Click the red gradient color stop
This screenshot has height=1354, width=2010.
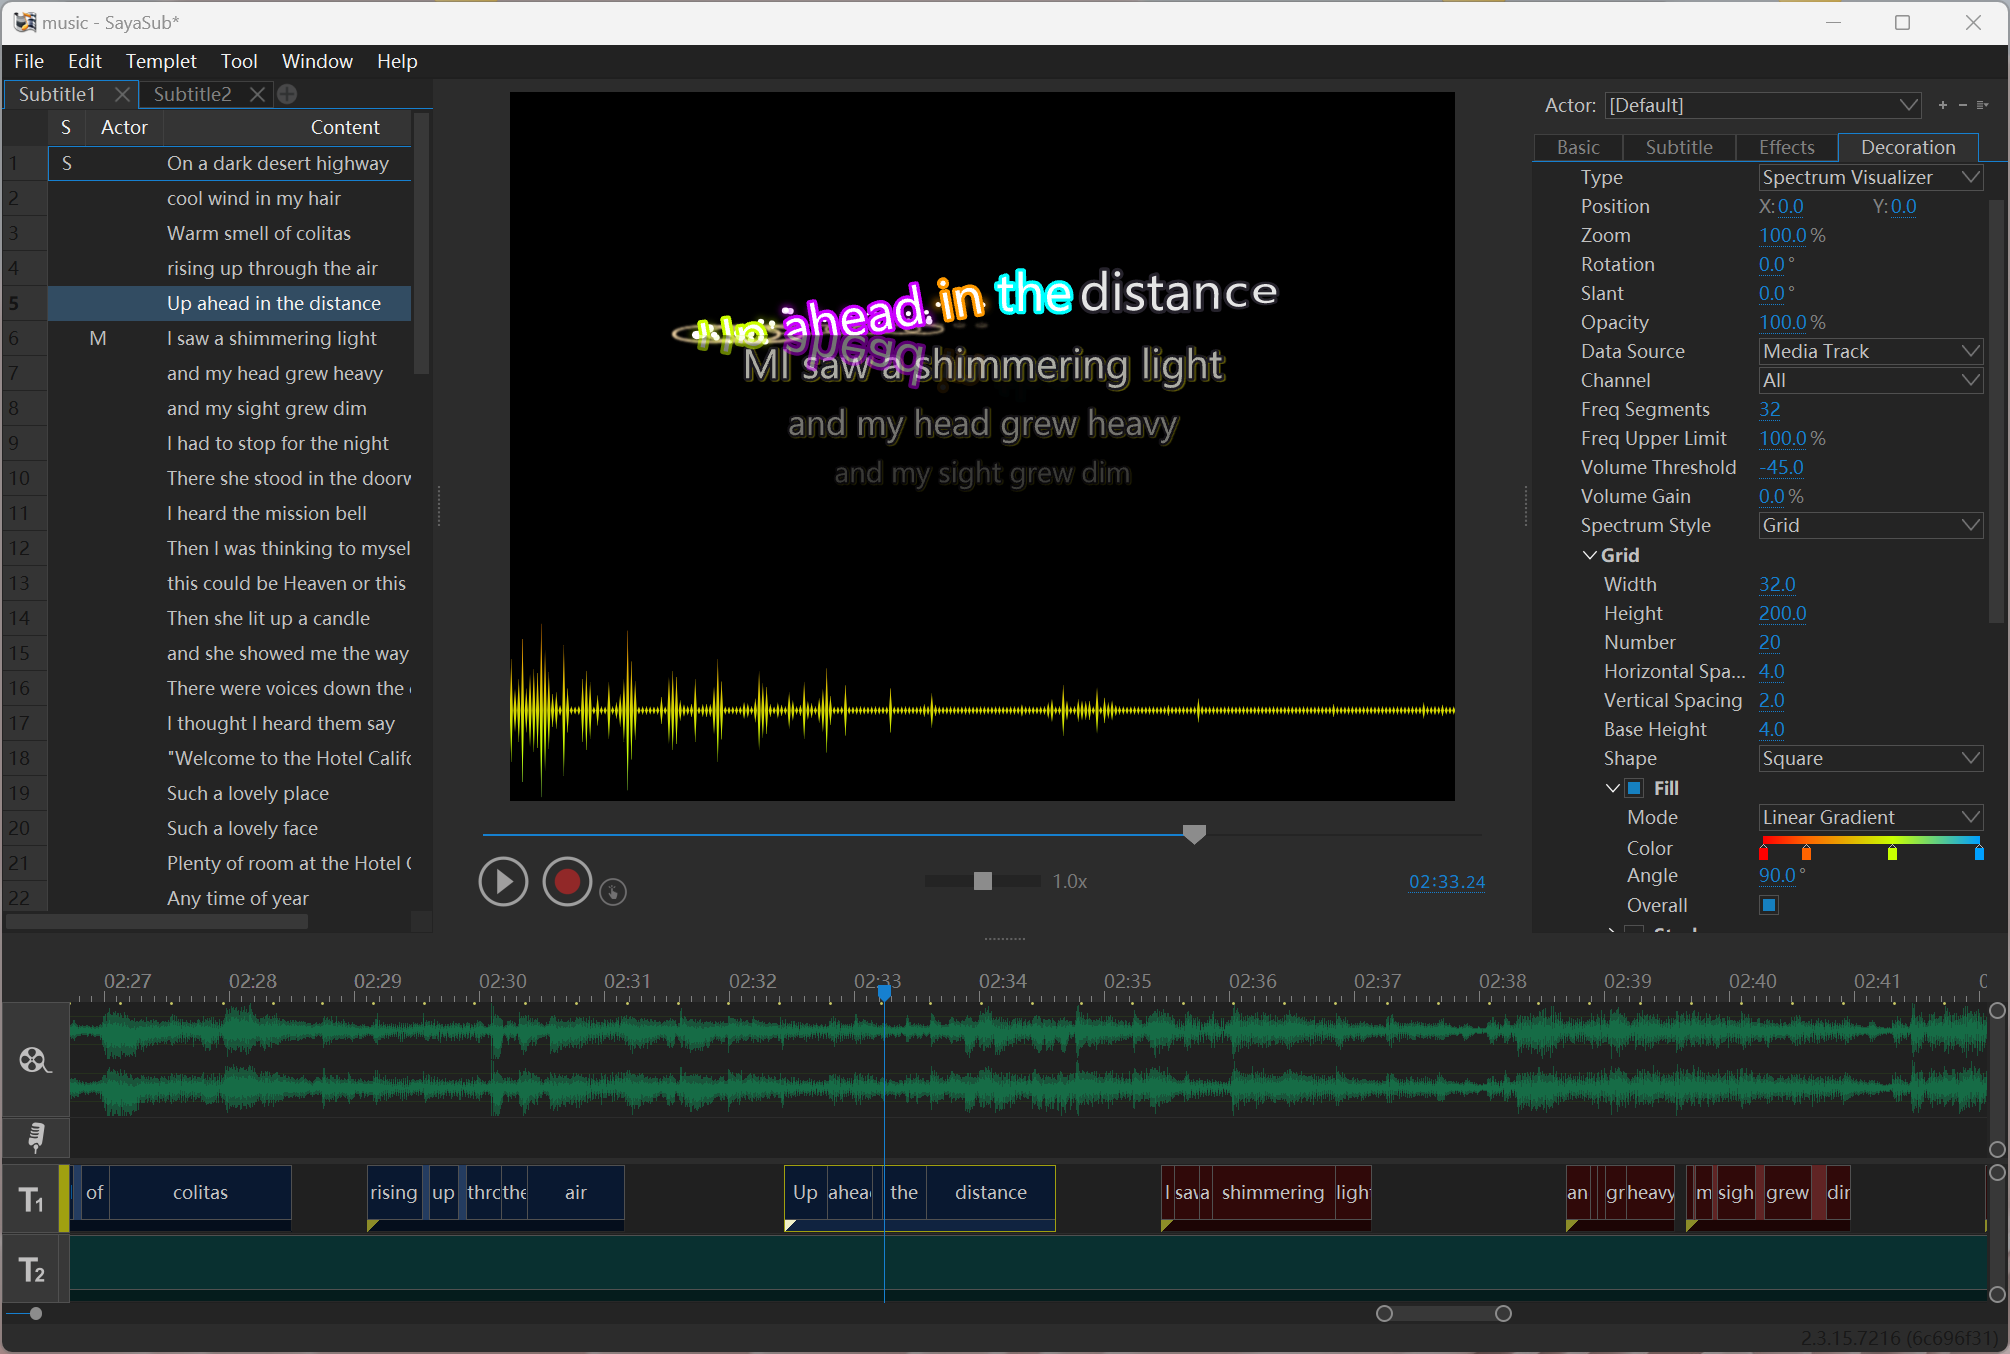1763,853
